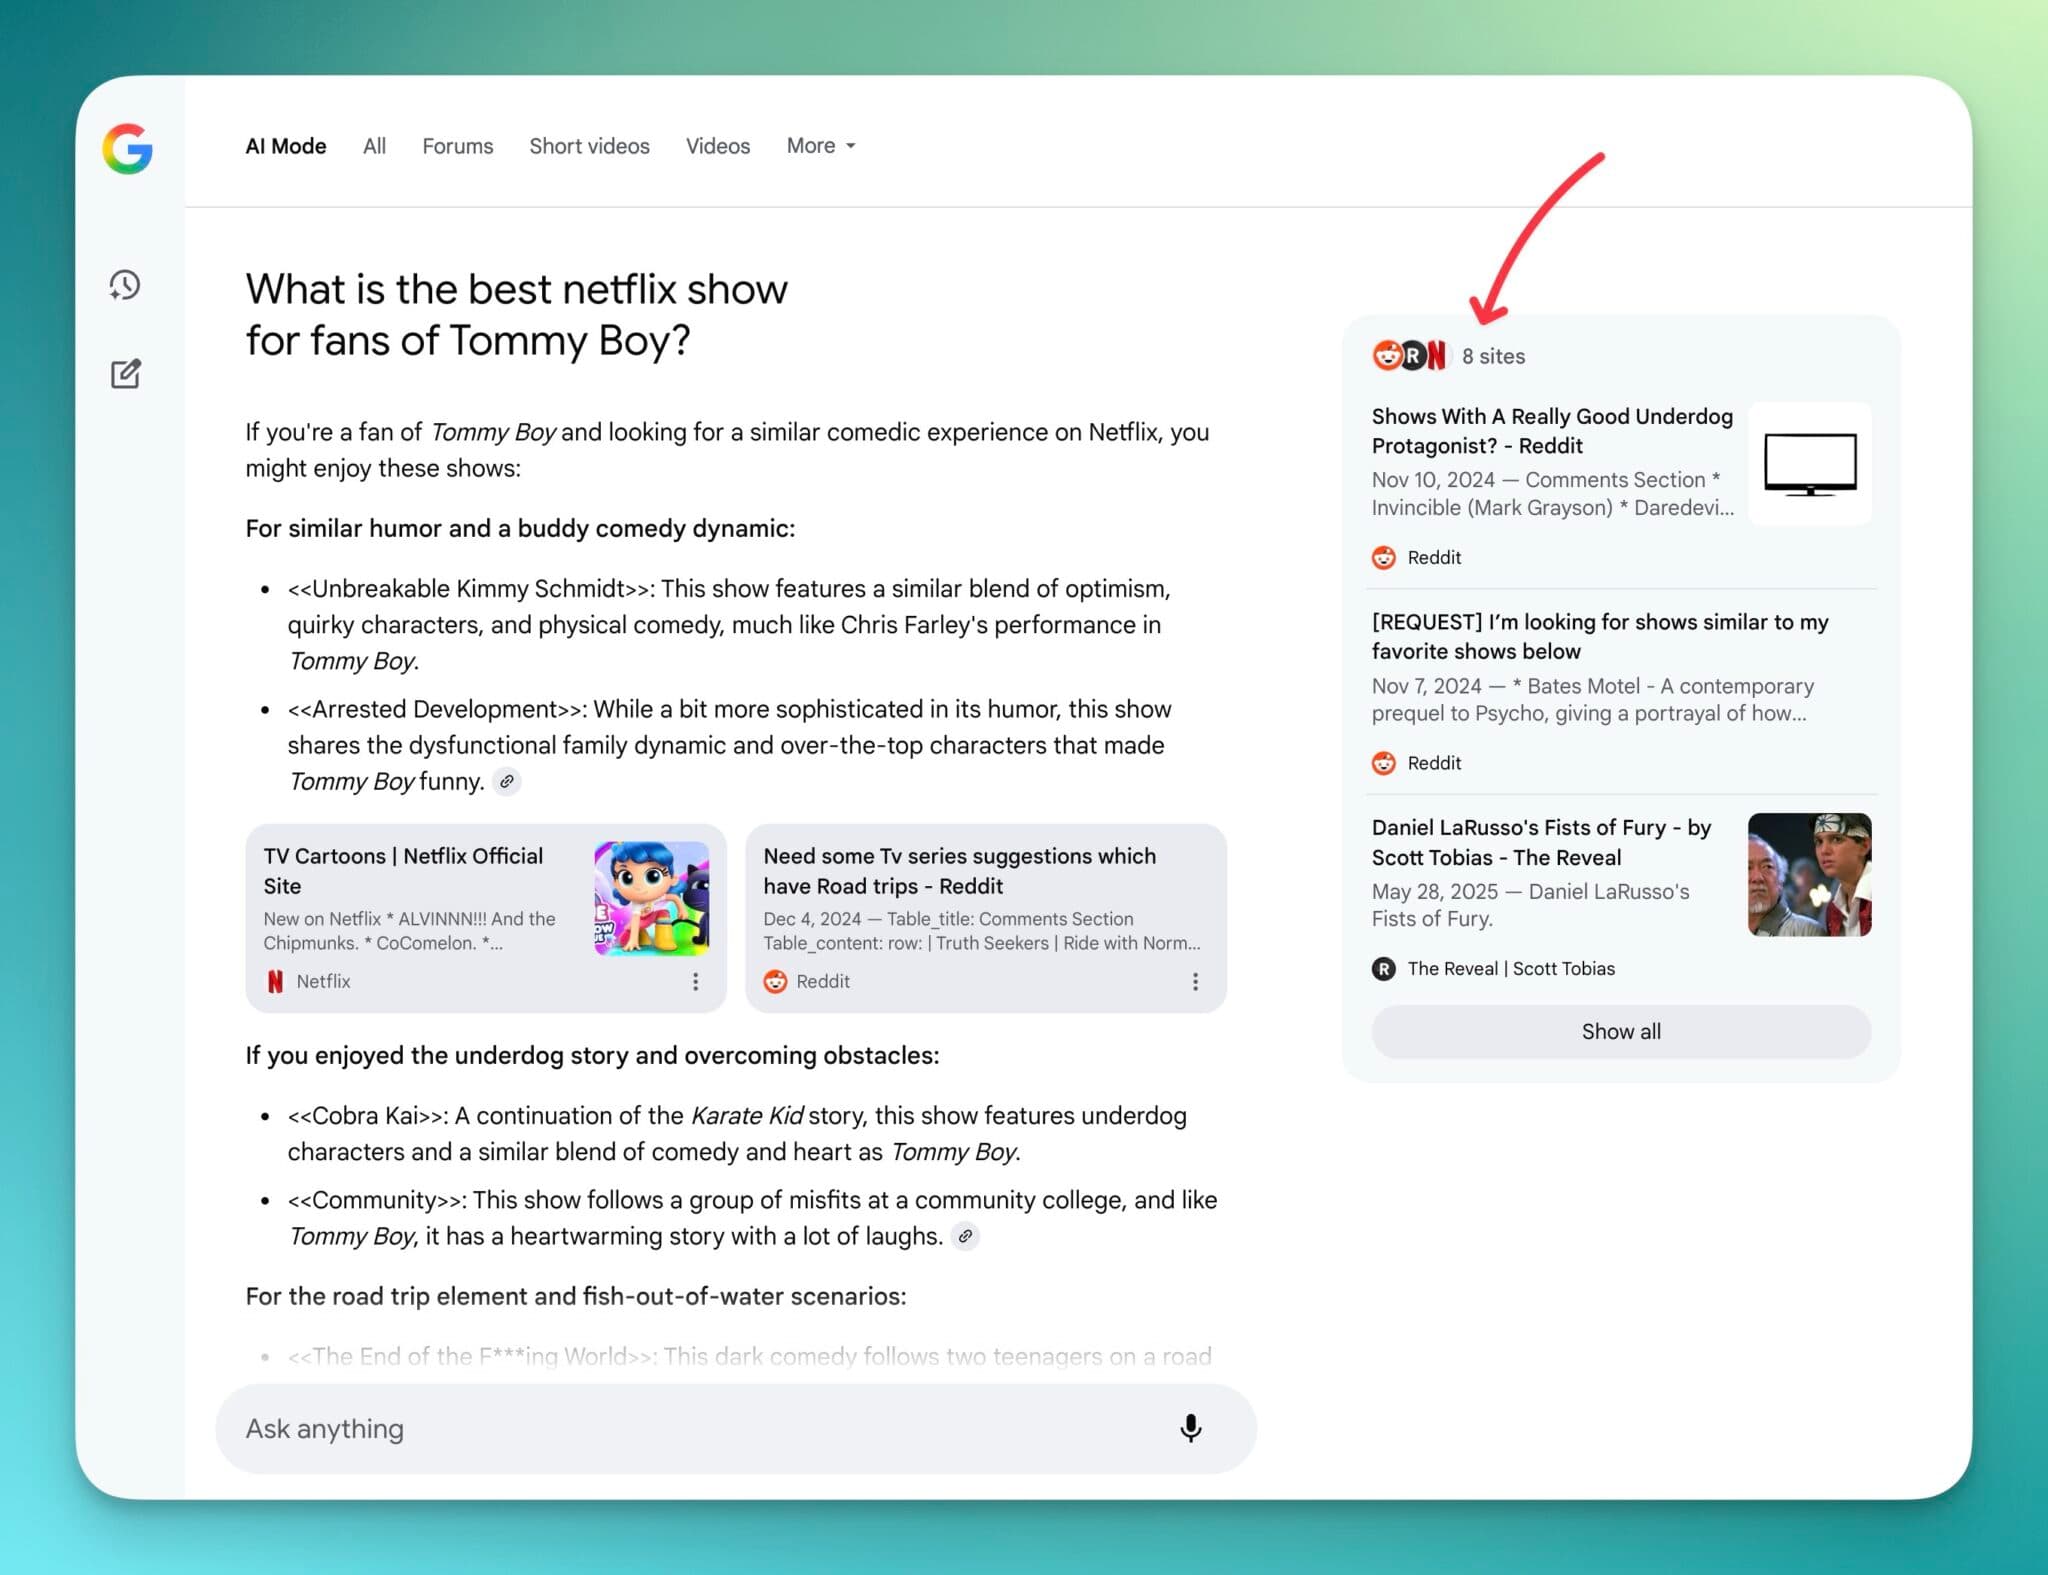
Task: Switch to the All results tab
Action: pyautogui.click(x=374, y=146)
